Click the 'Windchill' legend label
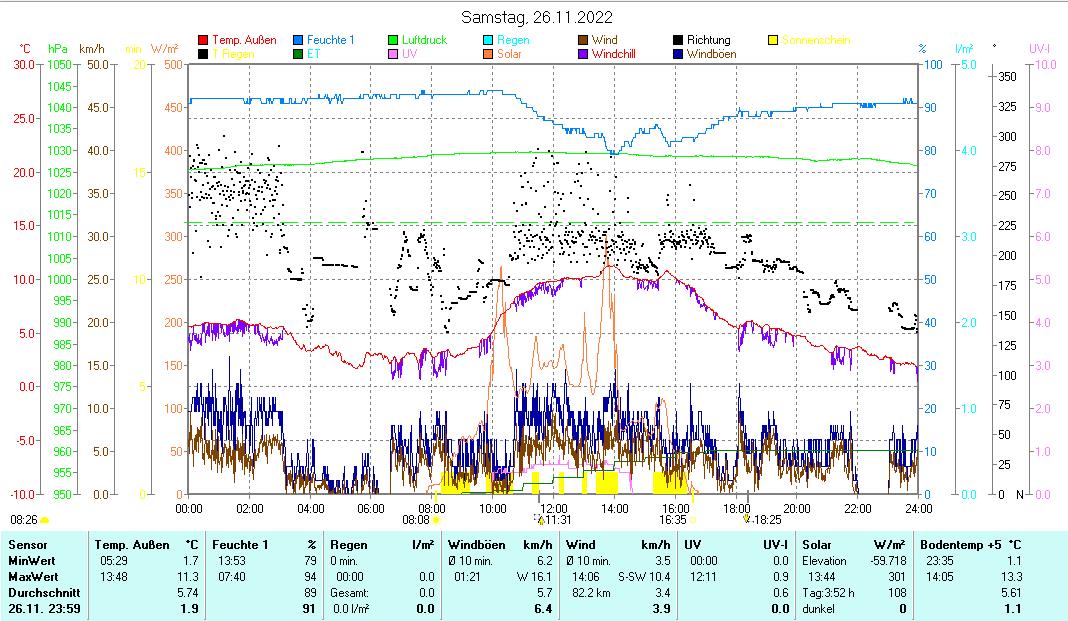The image size is (1068, 621). (x=614, y=54)
